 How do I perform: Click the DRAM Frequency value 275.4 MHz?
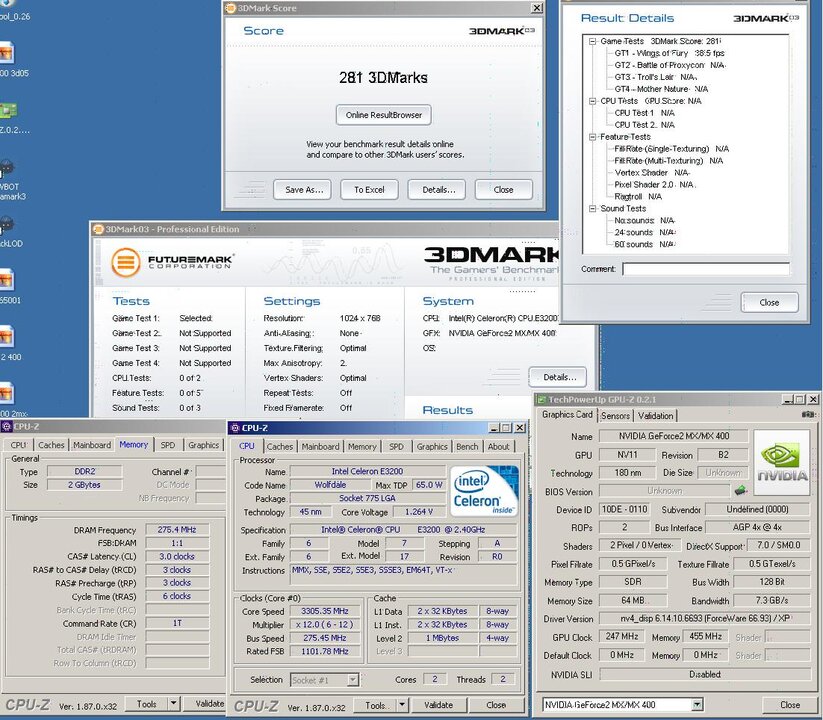[x=177, y=530]
